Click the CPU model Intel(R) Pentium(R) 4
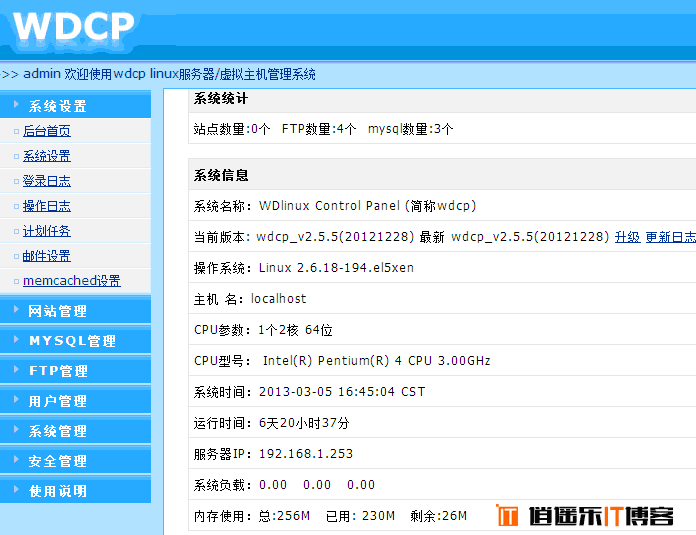 tap(376, 361)
